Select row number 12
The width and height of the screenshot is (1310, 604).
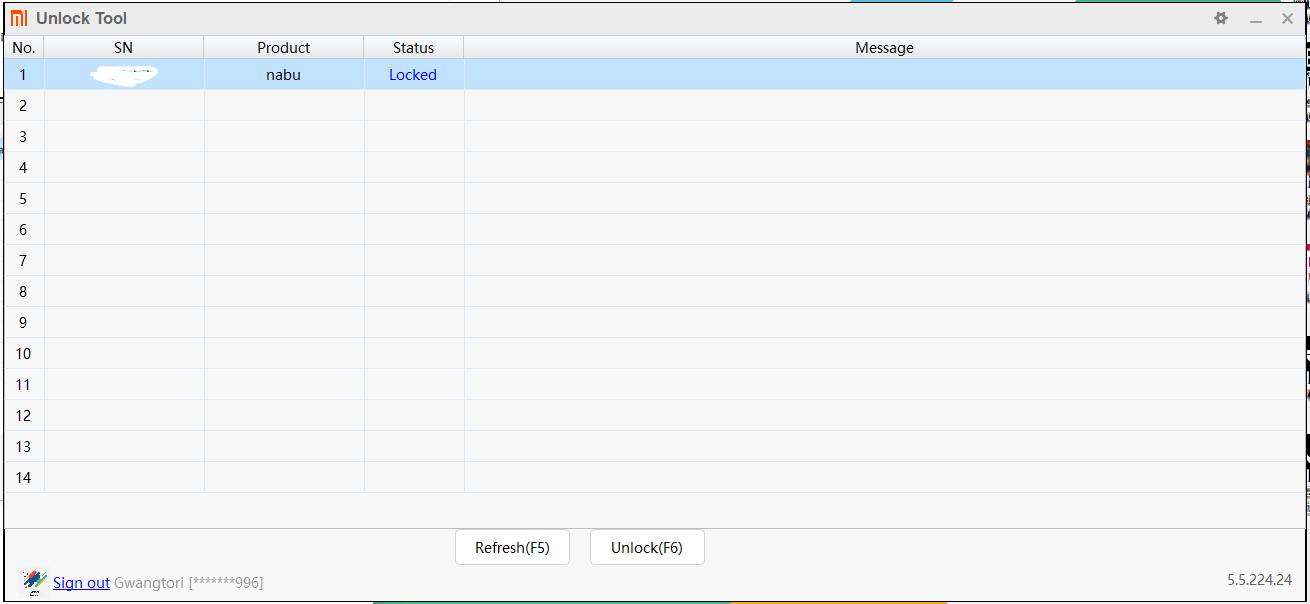tap(24, 415)
